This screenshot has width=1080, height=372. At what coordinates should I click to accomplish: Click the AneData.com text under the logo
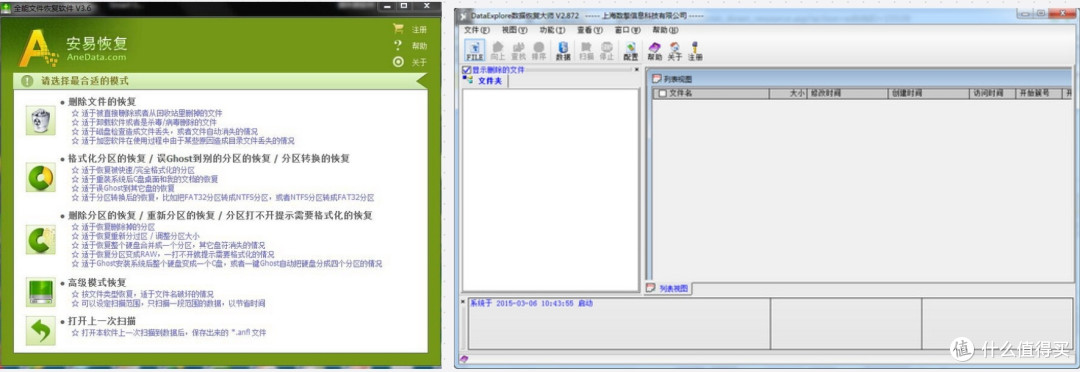click(96, 57)
